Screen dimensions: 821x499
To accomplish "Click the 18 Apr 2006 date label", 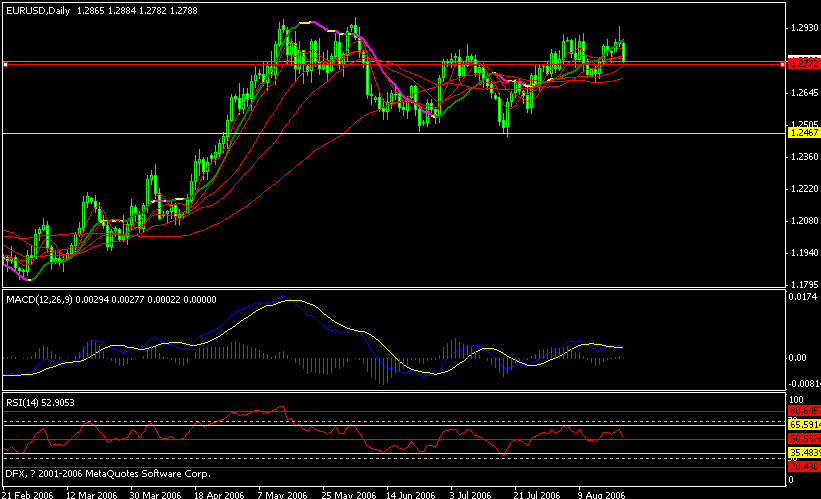I will (219, 494).
